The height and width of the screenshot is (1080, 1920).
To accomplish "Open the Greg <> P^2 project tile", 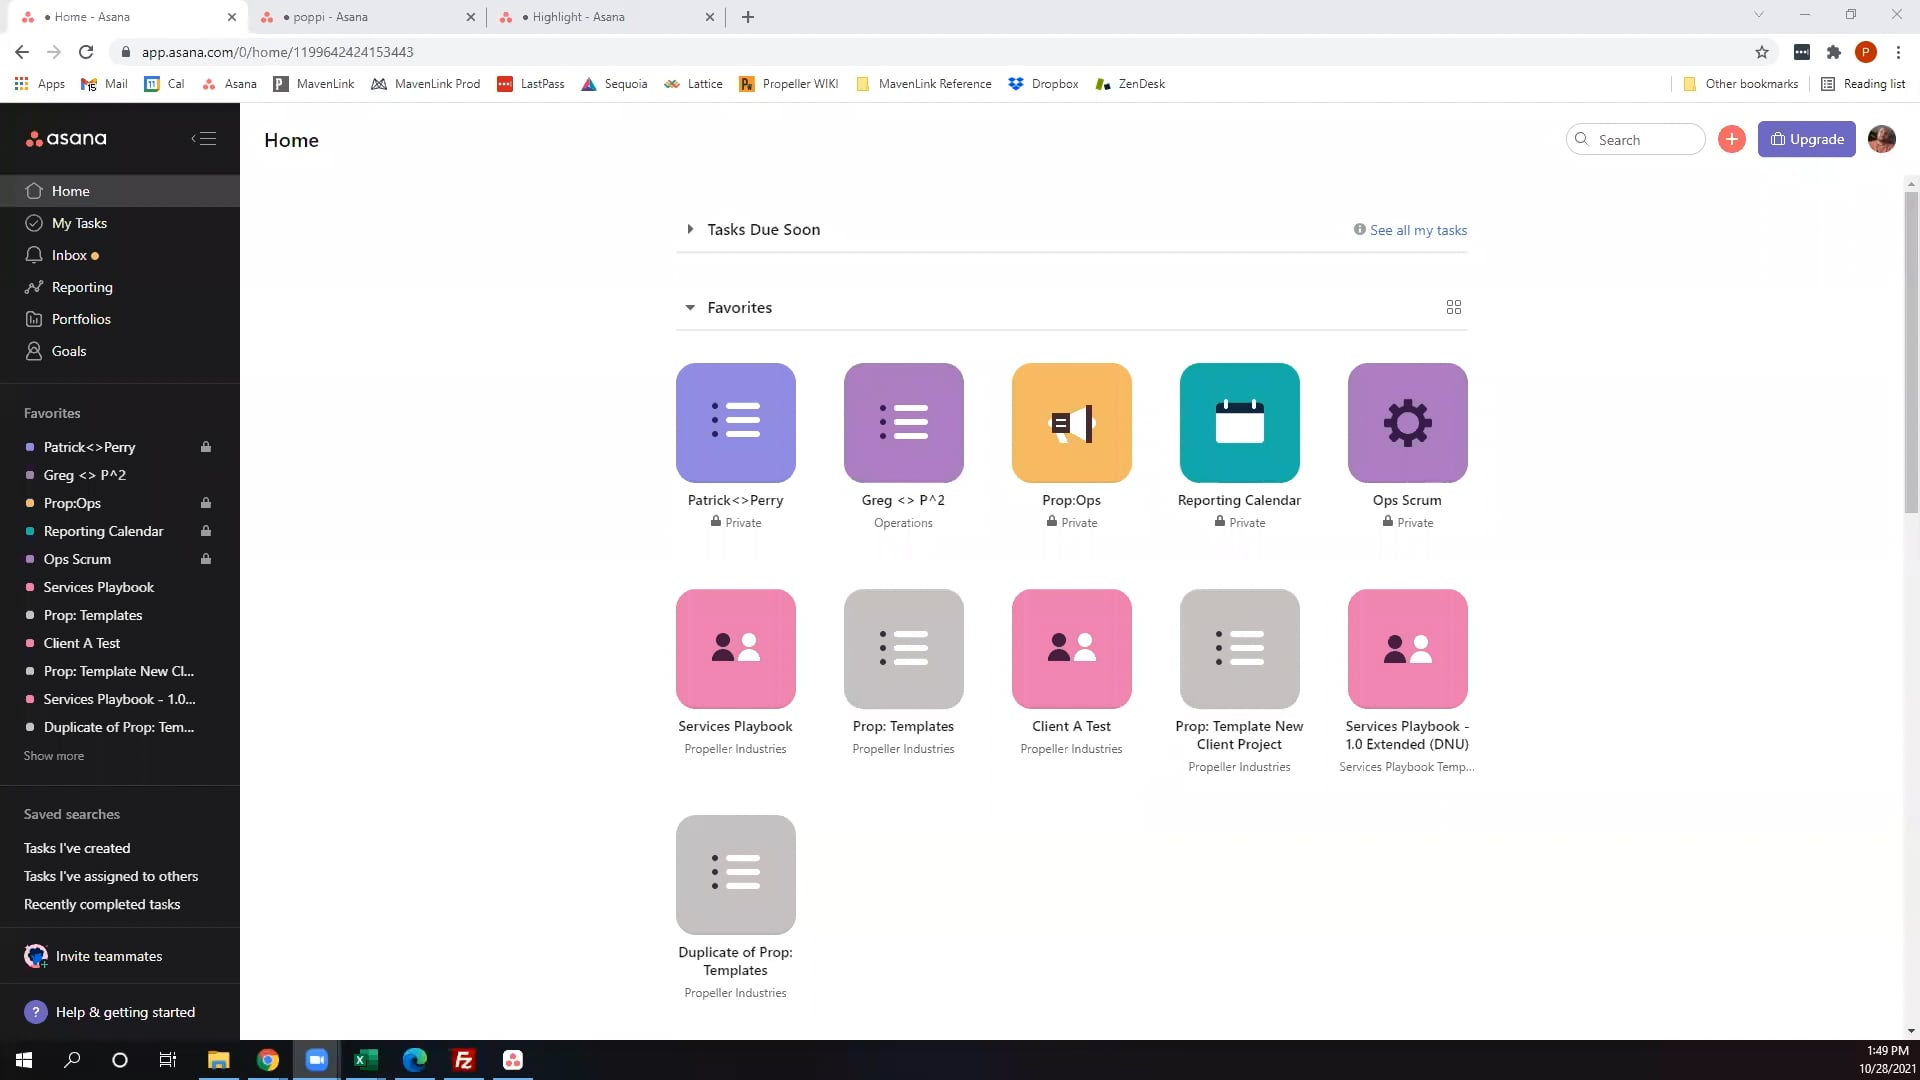I will pyautogui.click(x=904, y=423).
